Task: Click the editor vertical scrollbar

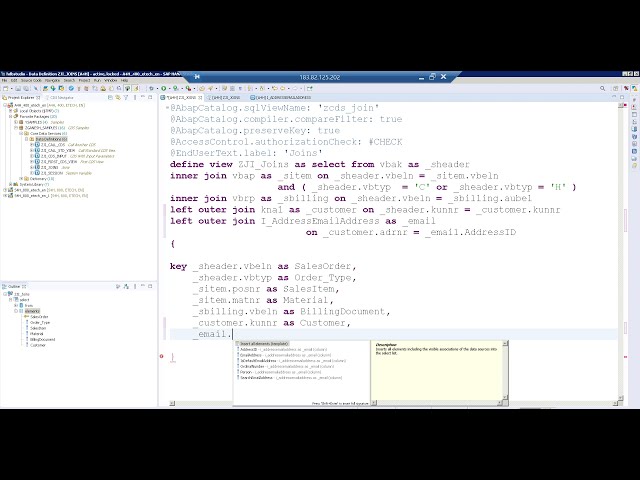Action: click(x=620, y=253)
